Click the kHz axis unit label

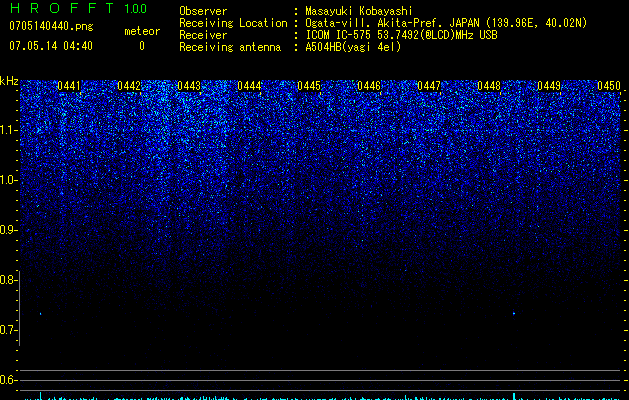[x=9, y=81]
